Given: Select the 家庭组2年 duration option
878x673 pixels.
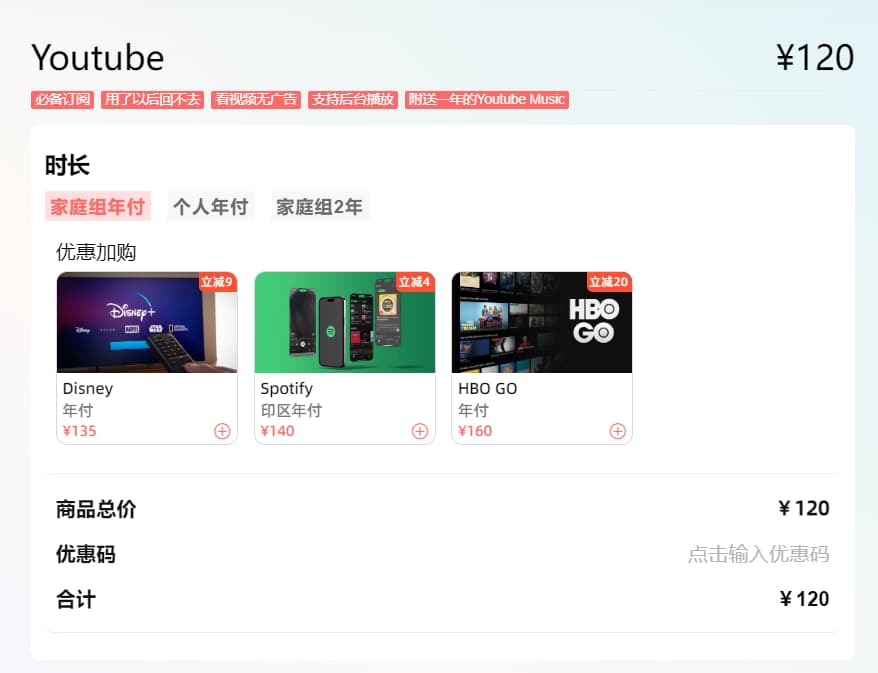Looking at the screenshot, I should [x=320, y=207].
